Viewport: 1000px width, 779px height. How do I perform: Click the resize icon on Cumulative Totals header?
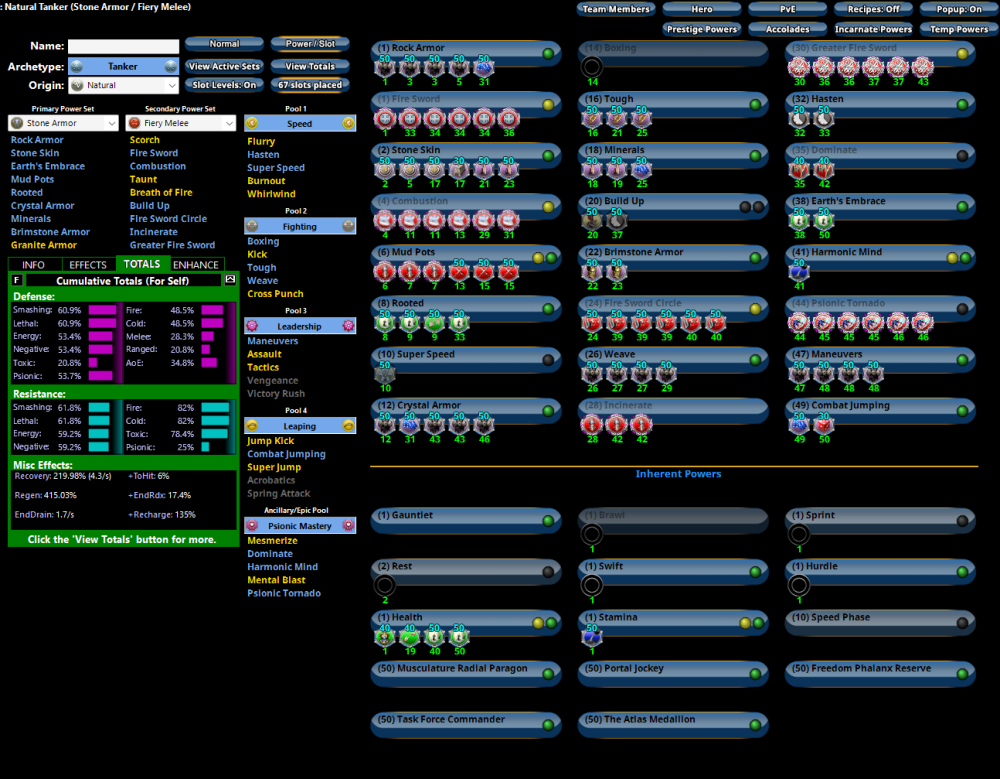point(229,281)
